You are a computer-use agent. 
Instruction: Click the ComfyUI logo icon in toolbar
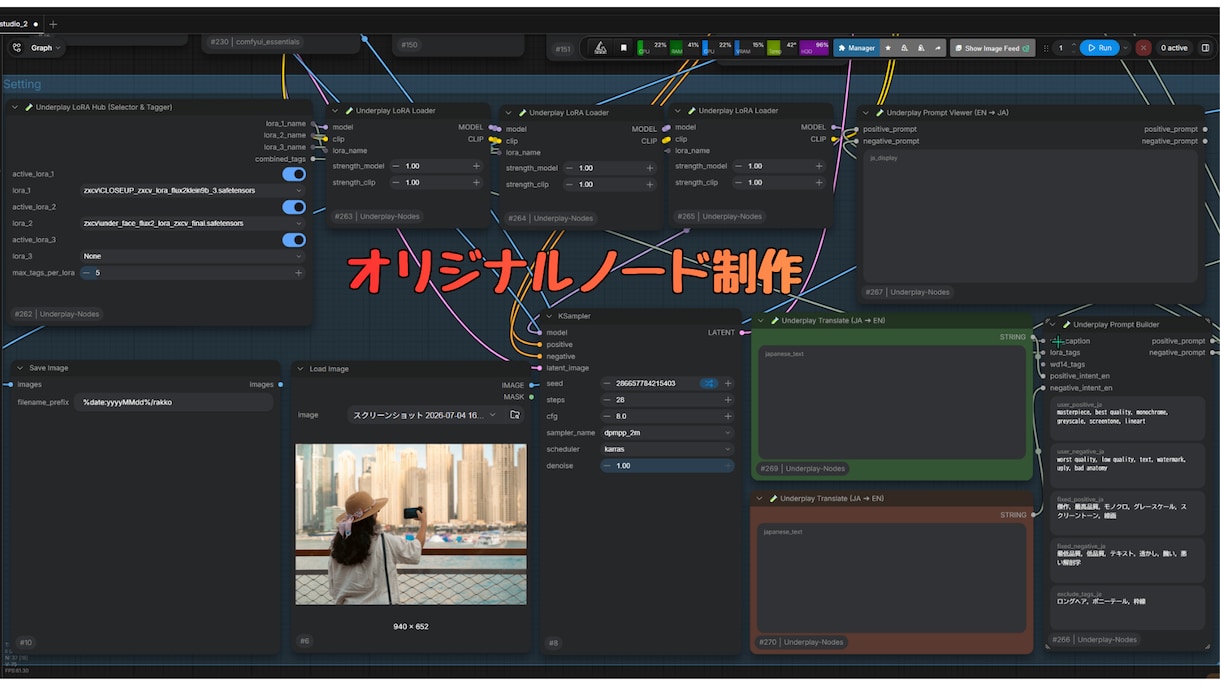(x=600, y=48)
